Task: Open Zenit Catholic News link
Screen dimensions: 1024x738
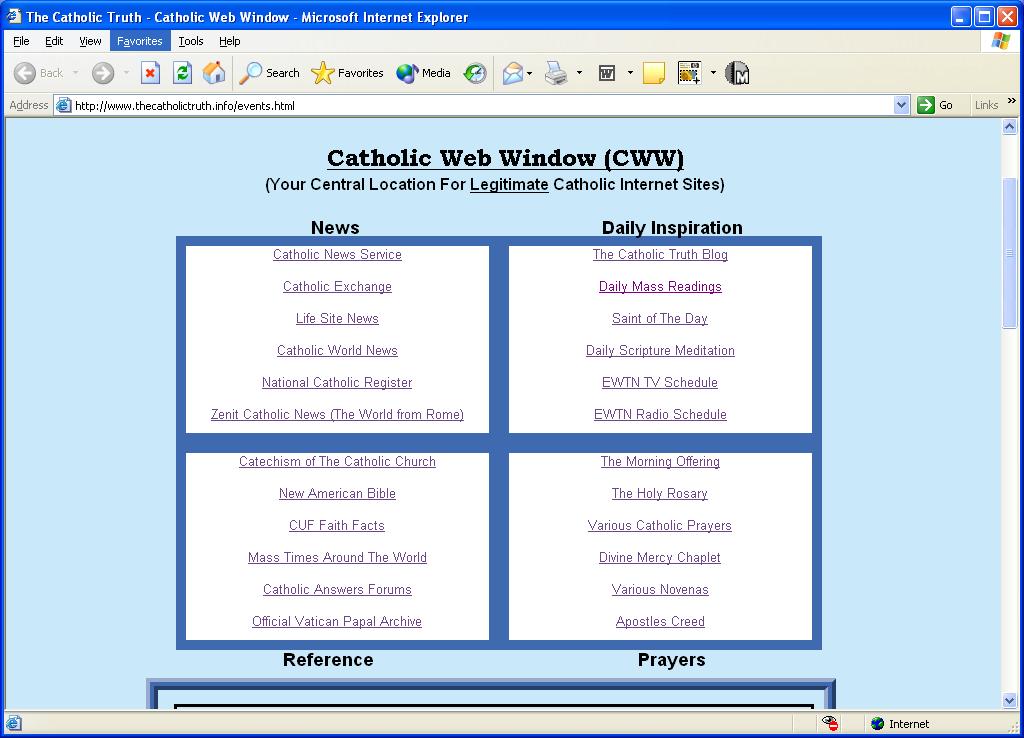Action: pyautogui.click(x=337, y=415)
